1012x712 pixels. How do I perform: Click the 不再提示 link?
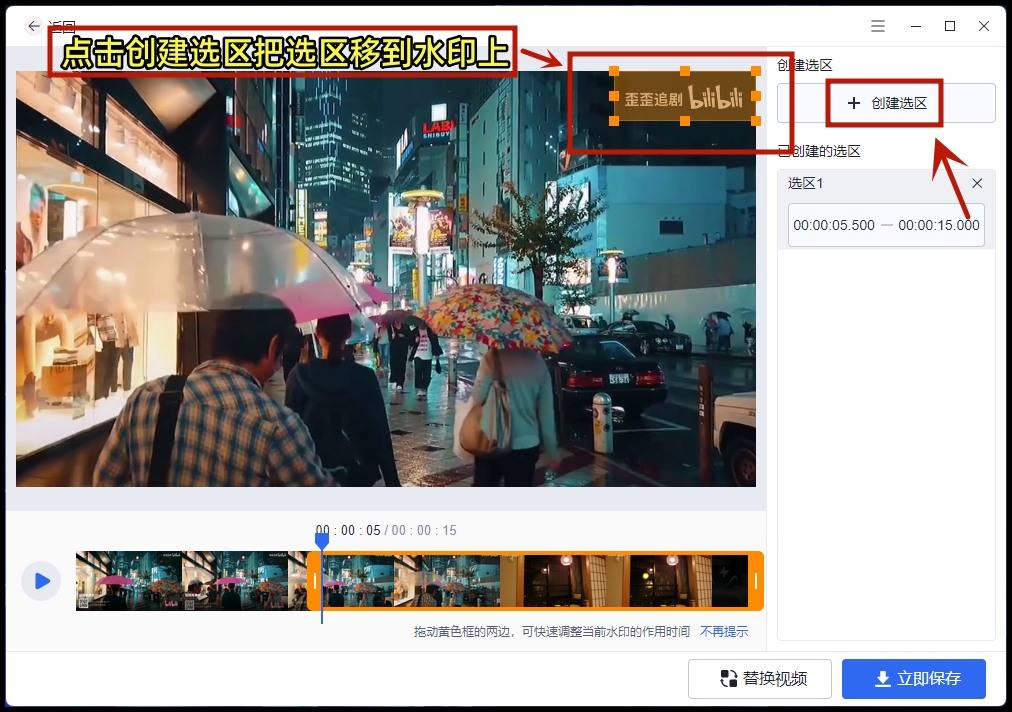pyautogui.click(x=724, y=632)
